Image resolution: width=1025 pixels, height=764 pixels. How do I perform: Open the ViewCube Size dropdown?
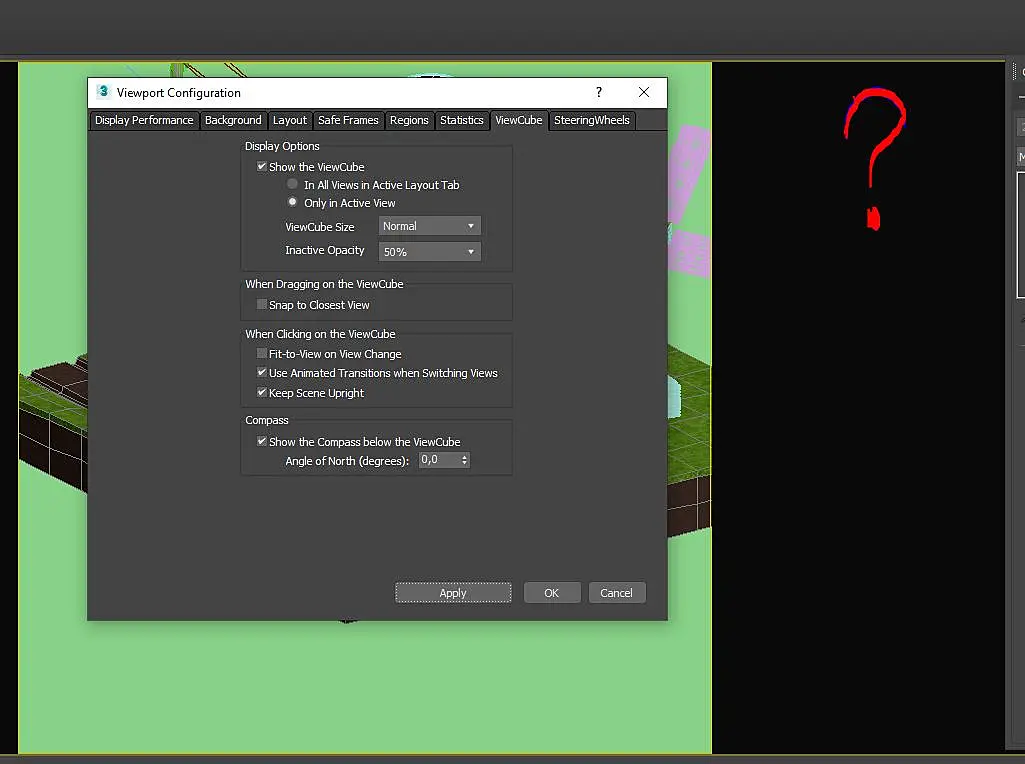(429, 226)
